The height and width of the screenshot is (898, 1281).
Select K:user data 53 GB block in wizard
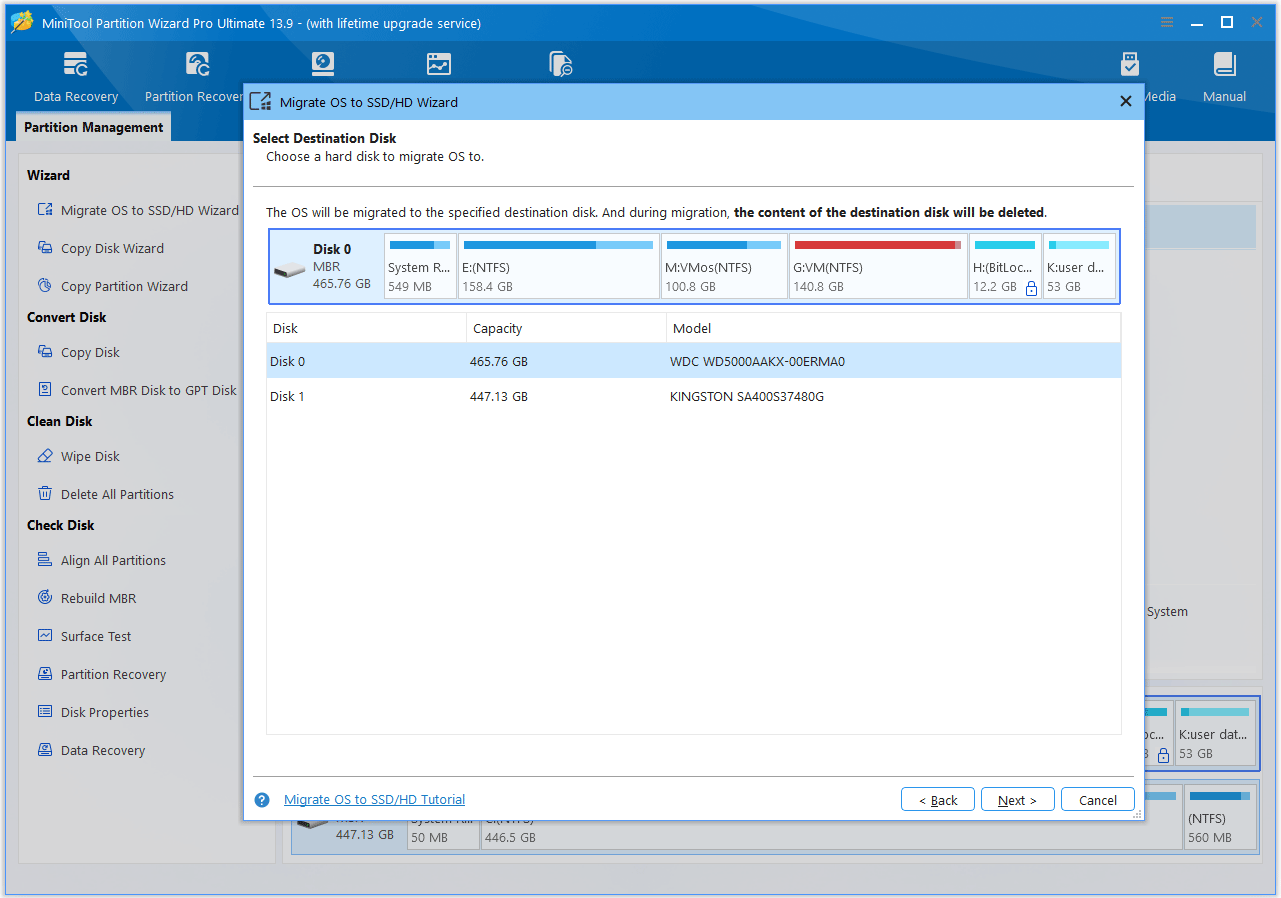1079,266
